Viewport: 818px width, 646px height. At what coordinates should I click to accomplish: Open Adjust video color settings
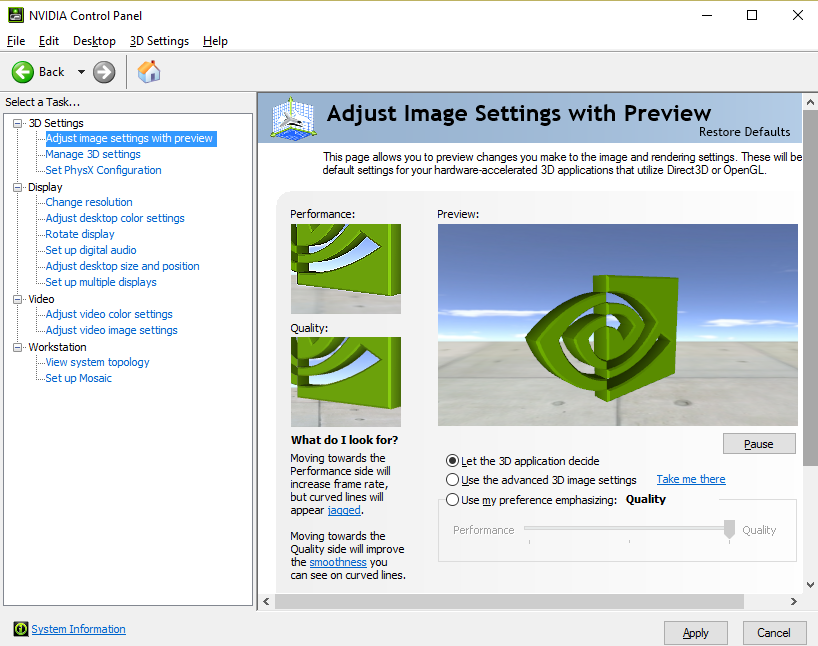(109, 314)
